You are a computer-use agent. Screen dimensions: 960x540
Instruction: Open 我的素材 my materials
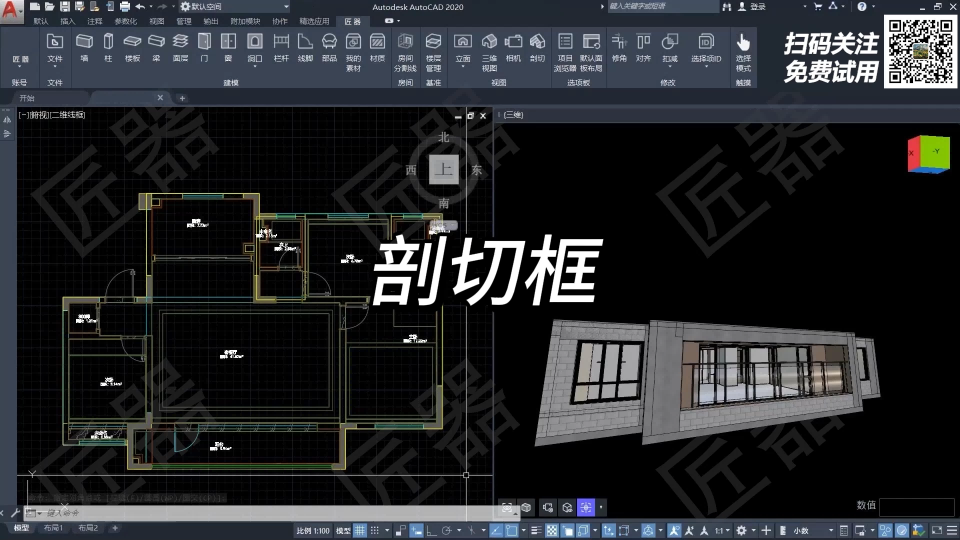353,52
